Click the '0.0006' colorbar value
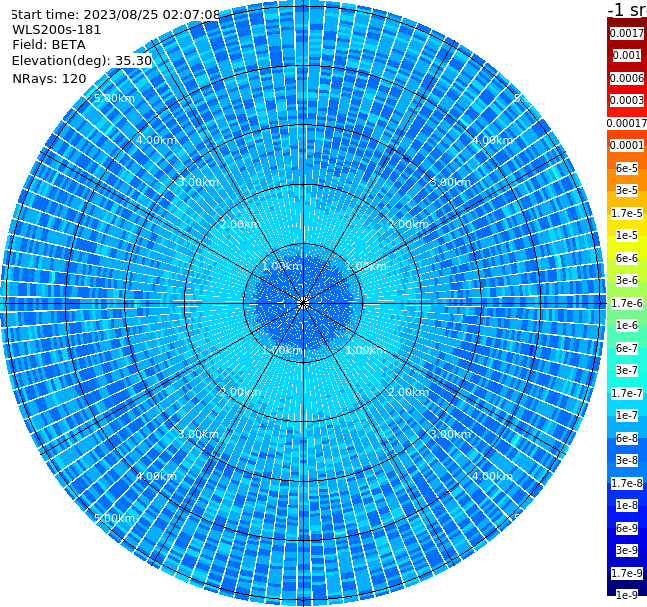The width and height of the screenshot is (647, 607). [627, 78]
